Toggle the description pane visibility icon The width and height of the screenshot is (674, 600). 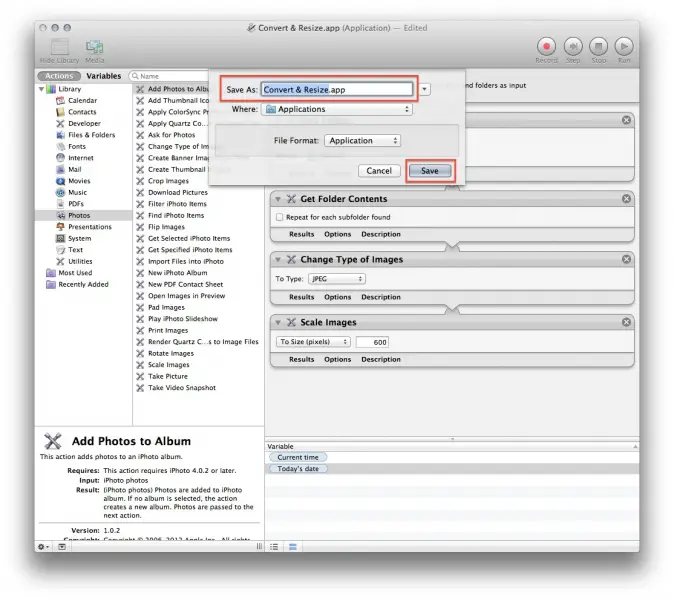(x=62, y=547)
